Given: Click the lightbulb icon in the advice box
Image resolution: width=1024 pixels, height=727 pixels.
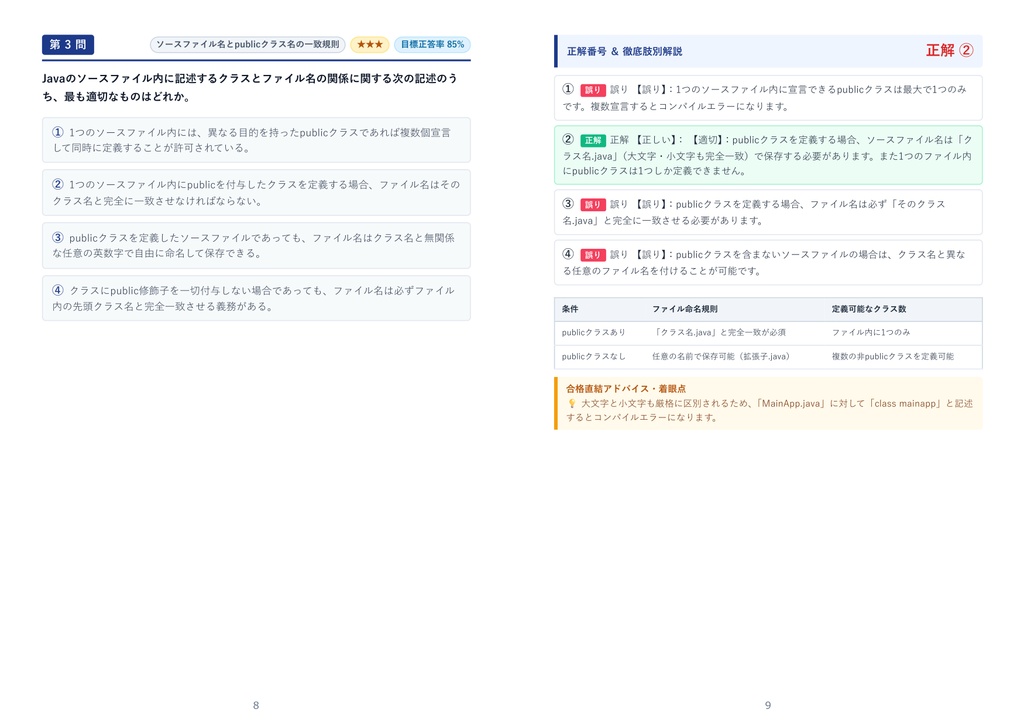Looking at the screenshot, I should point(571,404).
